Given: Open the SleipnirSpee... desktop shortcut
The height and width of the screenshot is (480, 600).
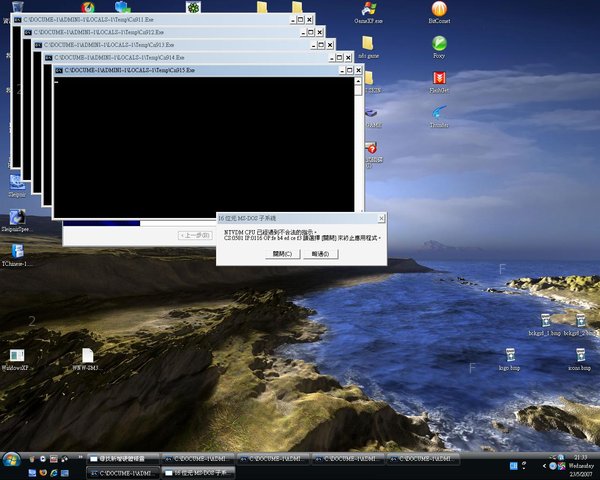Looking at the screenshot, I should click(x=17, y=220).
